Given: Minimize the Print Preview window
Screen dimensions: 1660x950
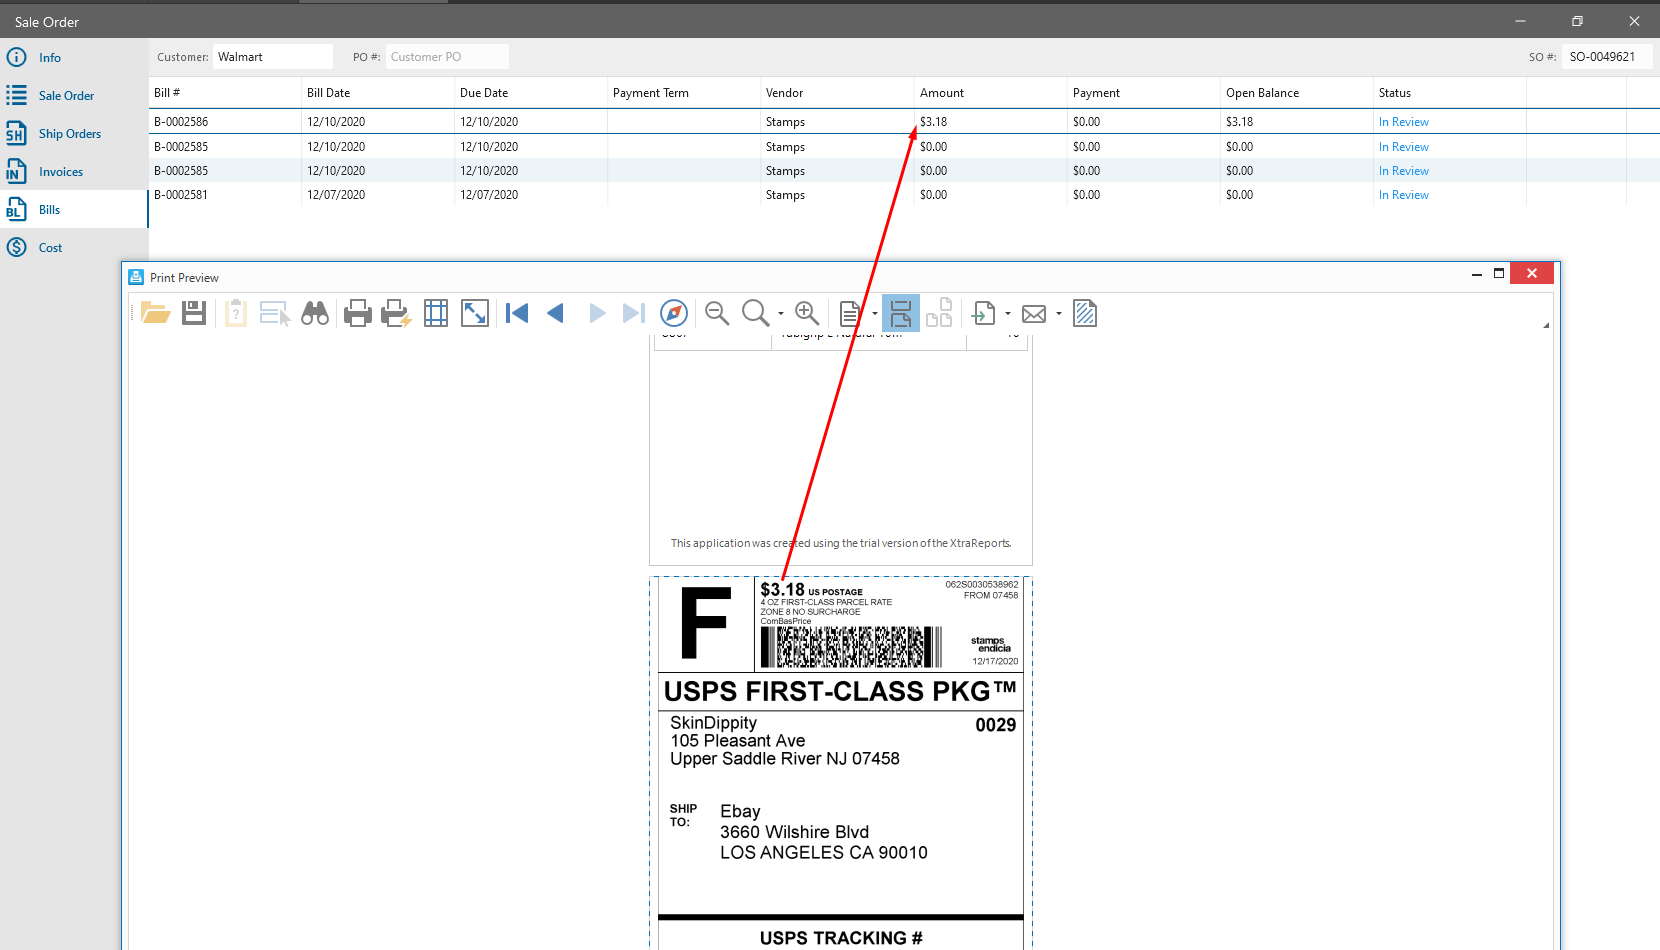Looking at the screenshot, I should tap(1477, 273).
